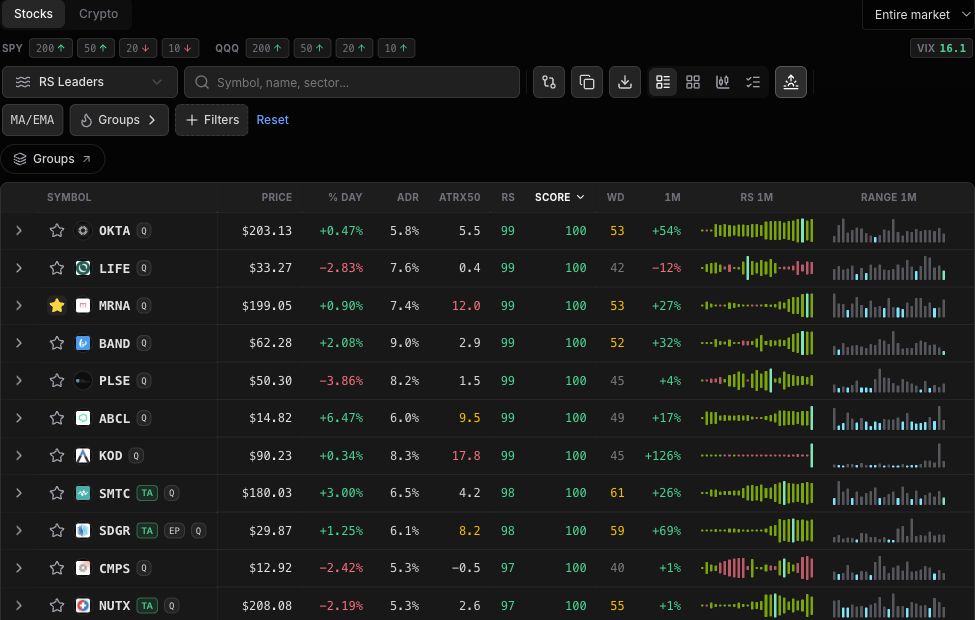Screen dimensions: 975x620
Task: Click the symbol search input field
Action: point(352,82)
